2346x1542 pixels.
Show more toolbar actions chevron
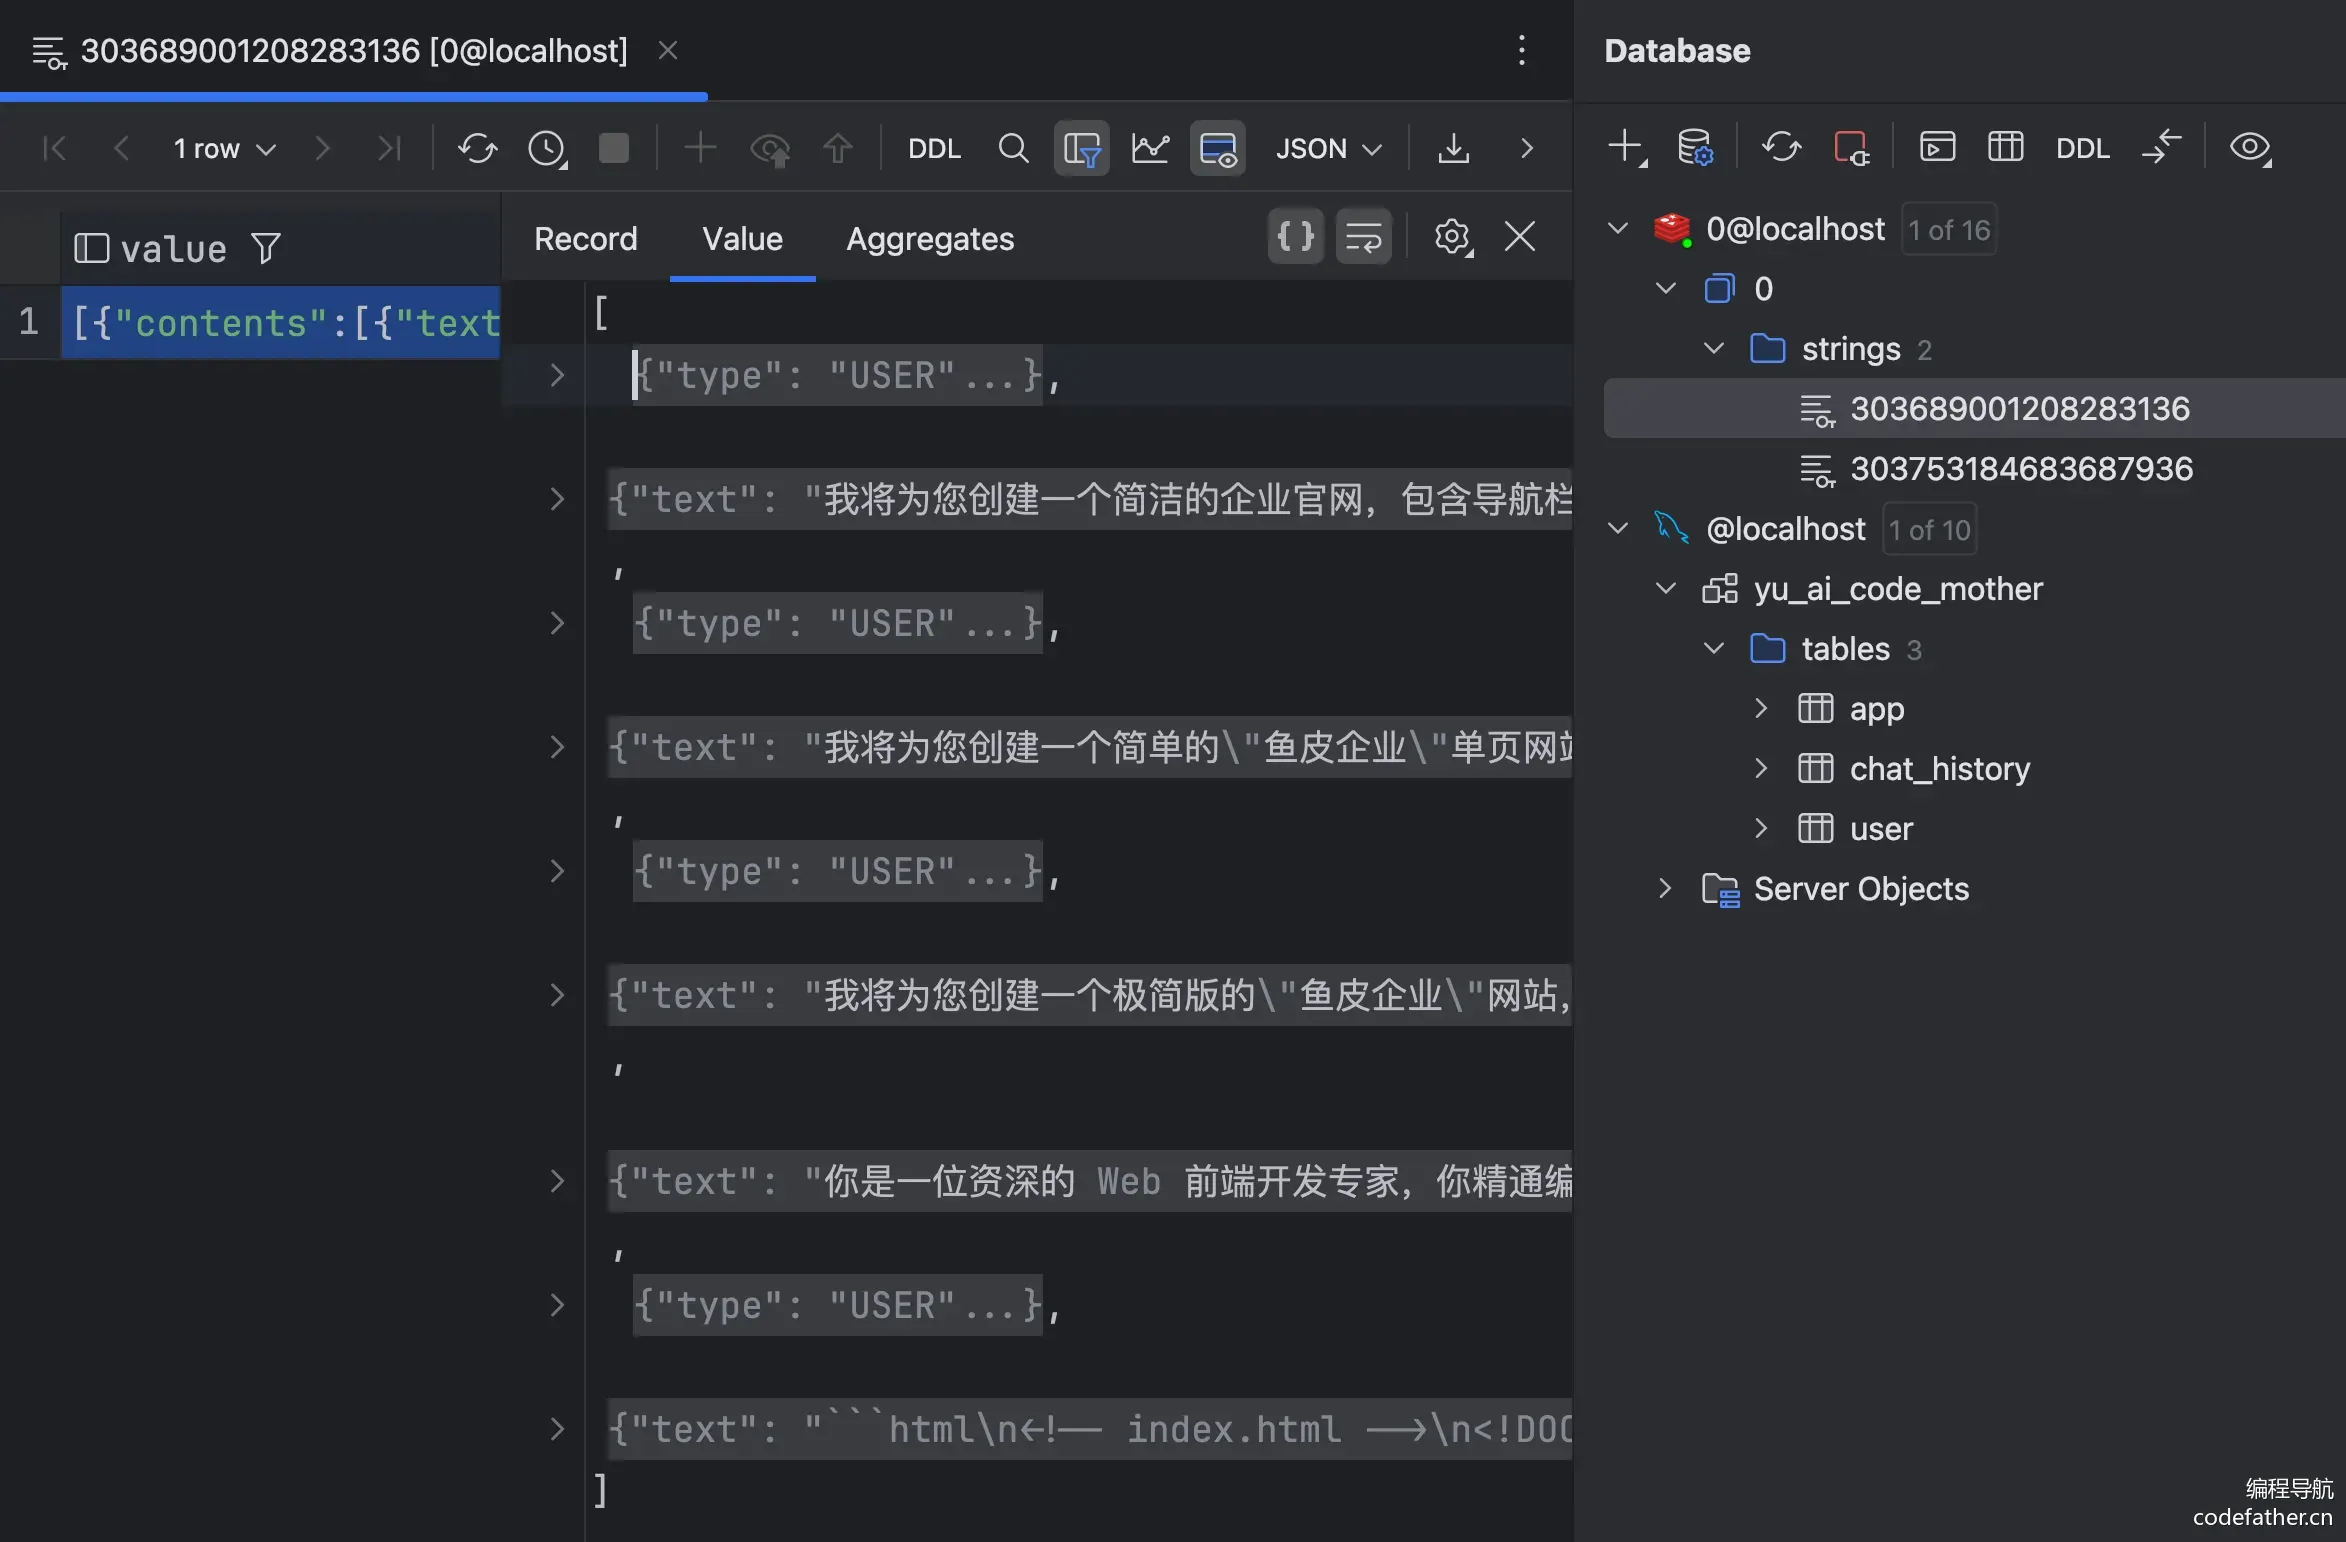point(1526,149)
